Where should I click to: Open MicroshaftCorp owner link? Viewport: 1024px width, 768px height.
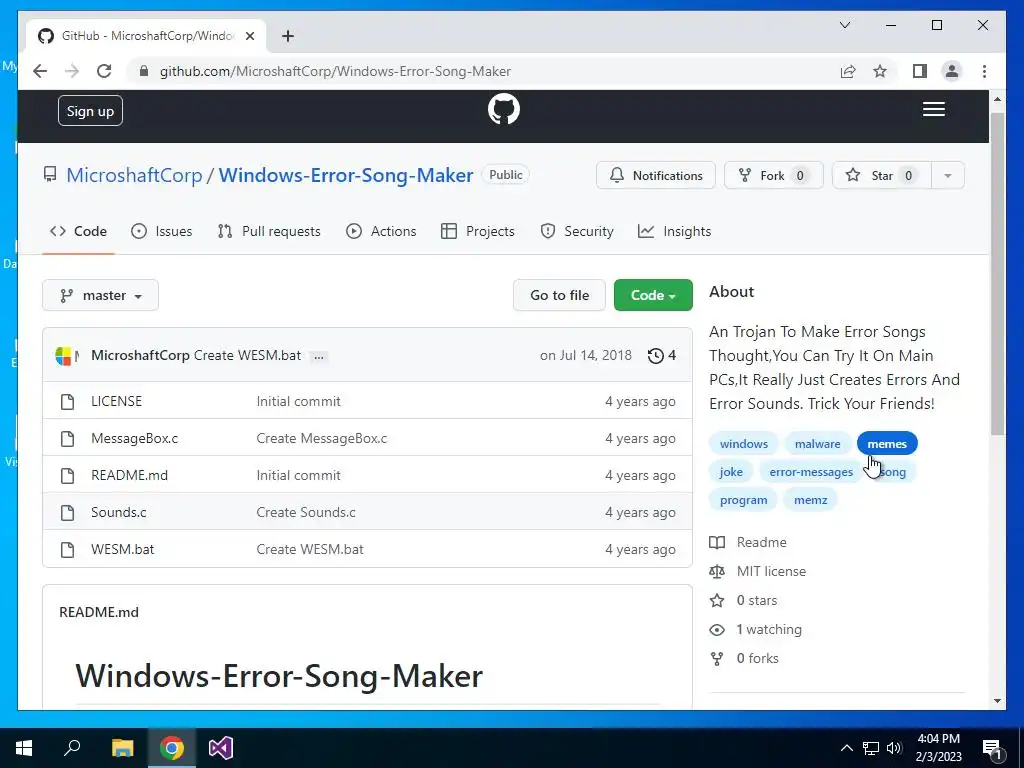tap(135, 175)
